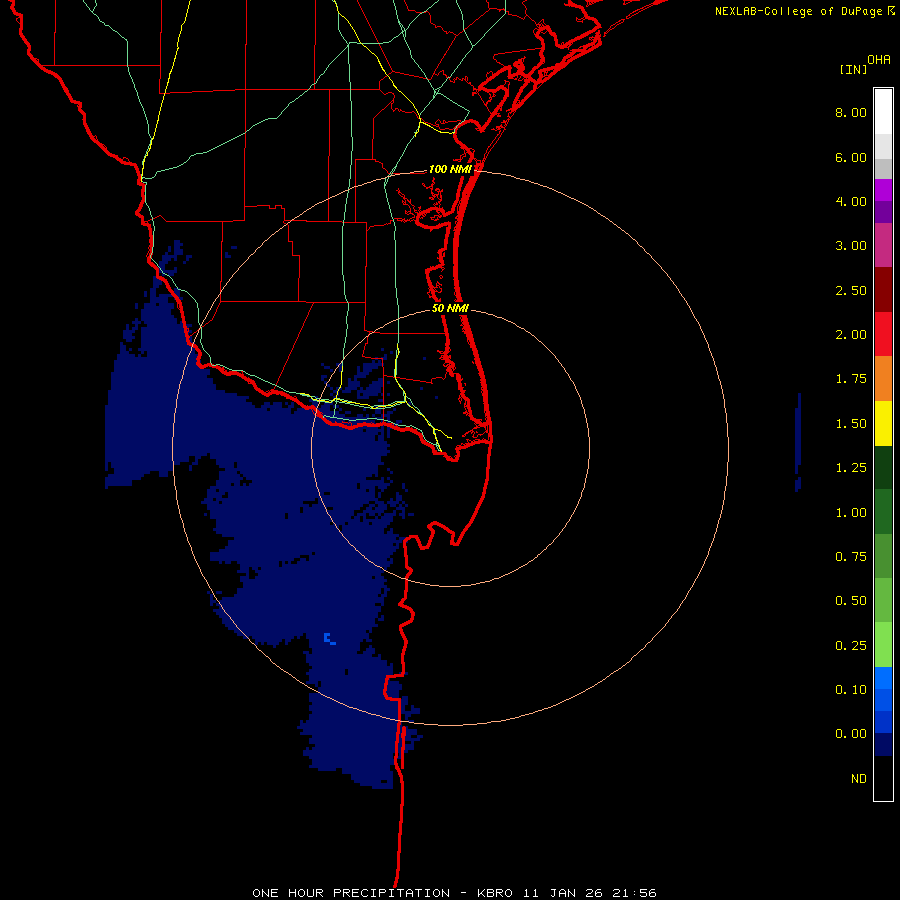This screenshot has width=900, height=900.
Task: Click the 1.25 legend value
Action: [x=851, y=468]
